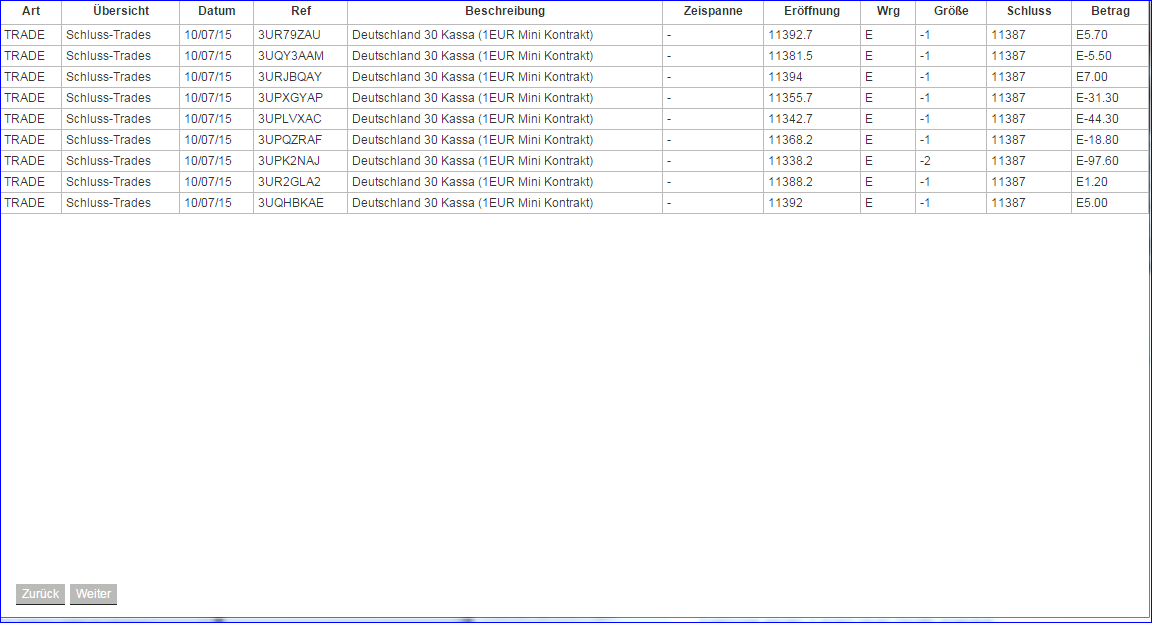
Task: Click the Zurück button
Action: tap(39, 594)
